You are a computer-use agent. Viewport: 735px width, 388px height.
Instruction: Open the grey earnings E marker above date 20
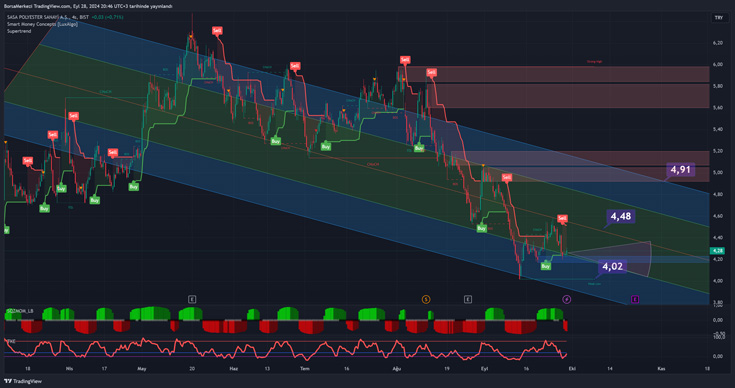pyautogui.click(x=192, y=299)
